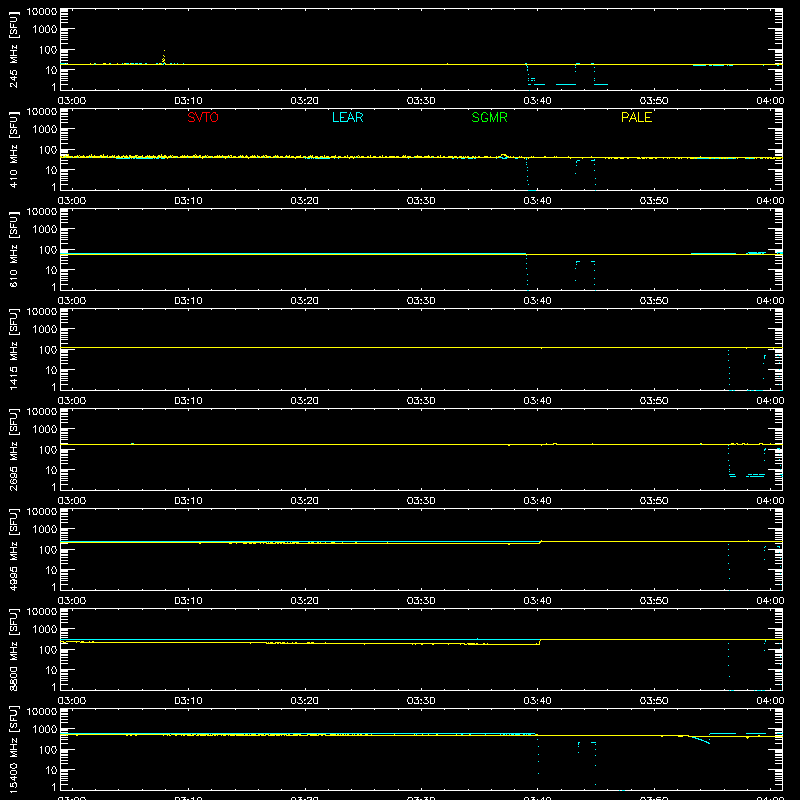Screen dimensions: 800x800
Task: Click 03:50 tick label under 410 MHz panel
Action: pos(654,201)
